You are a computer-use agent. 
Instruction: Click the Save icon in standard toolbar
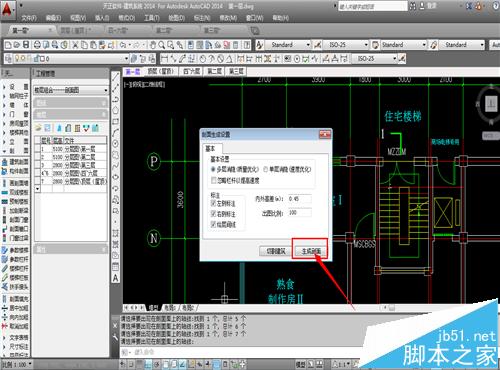(x=26, y=45)
